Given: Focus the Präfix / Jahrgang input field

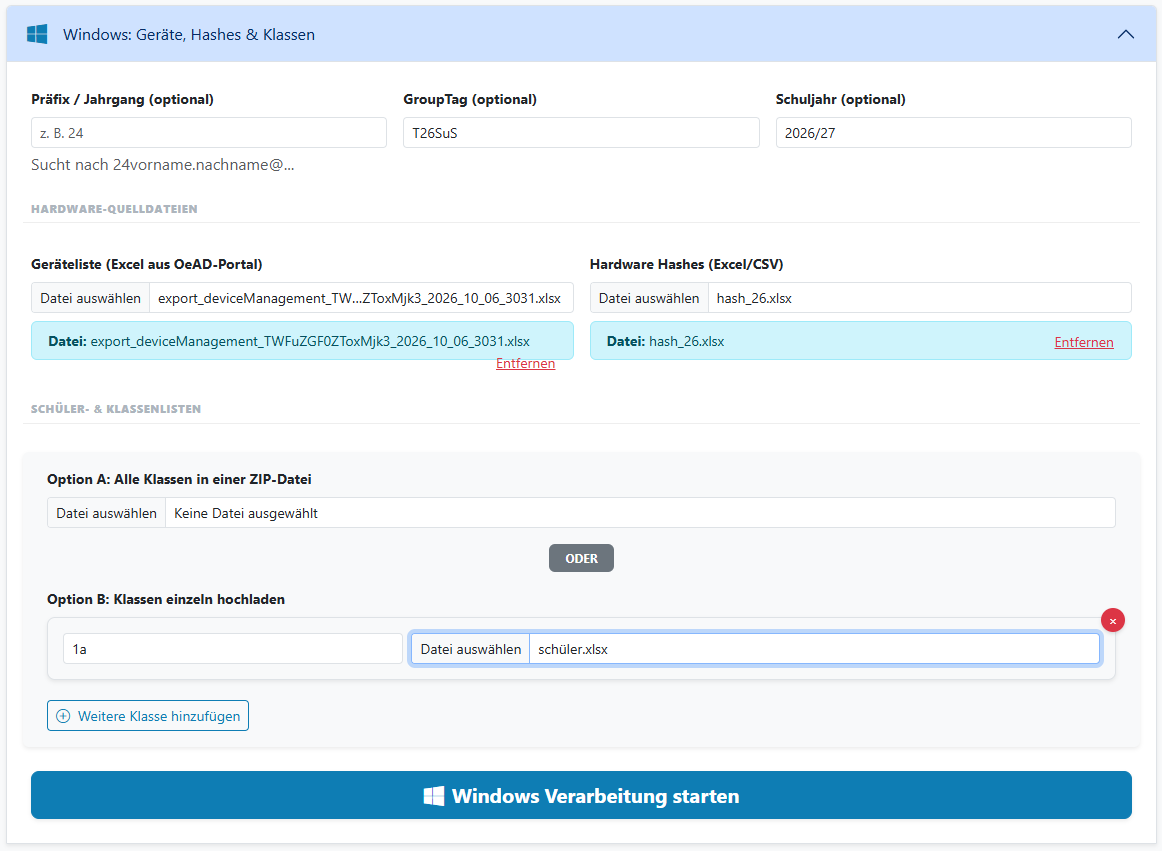Looking at the screenshot, I should pyautogui.click(x=208, y=133).
